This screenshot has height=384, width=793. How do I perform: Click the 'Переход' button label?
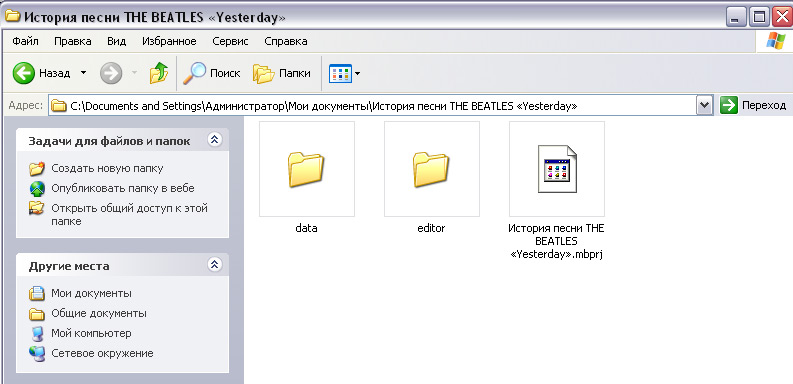(764, 106)
